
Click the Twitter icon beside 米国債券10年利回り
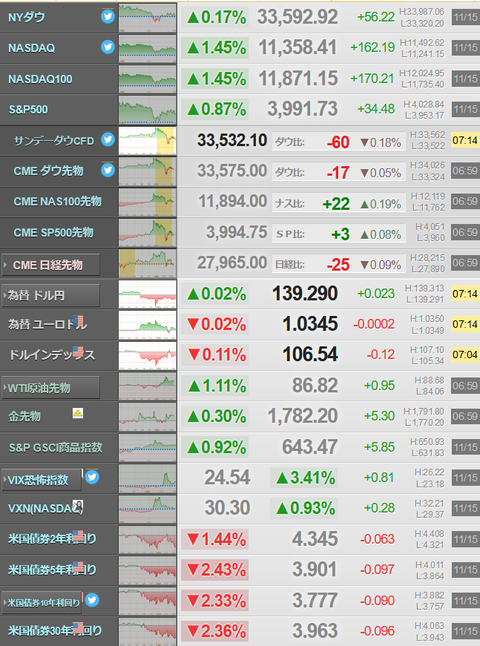[x=92, y=600]
